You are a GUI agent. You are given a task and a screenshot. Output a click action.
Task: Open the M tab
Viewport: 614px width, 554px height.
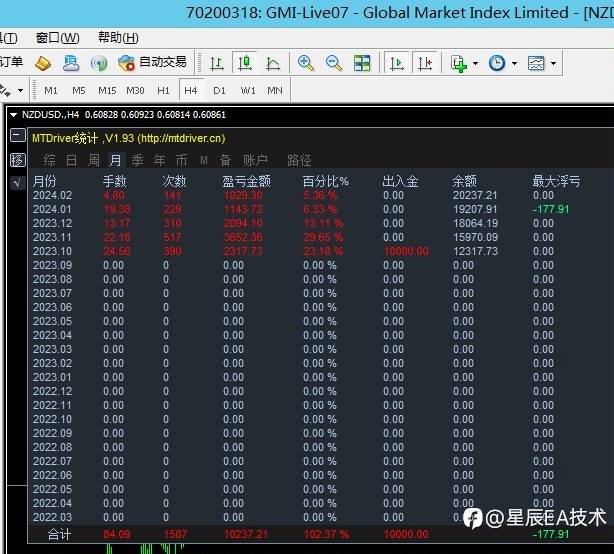[x=204, y=160]
